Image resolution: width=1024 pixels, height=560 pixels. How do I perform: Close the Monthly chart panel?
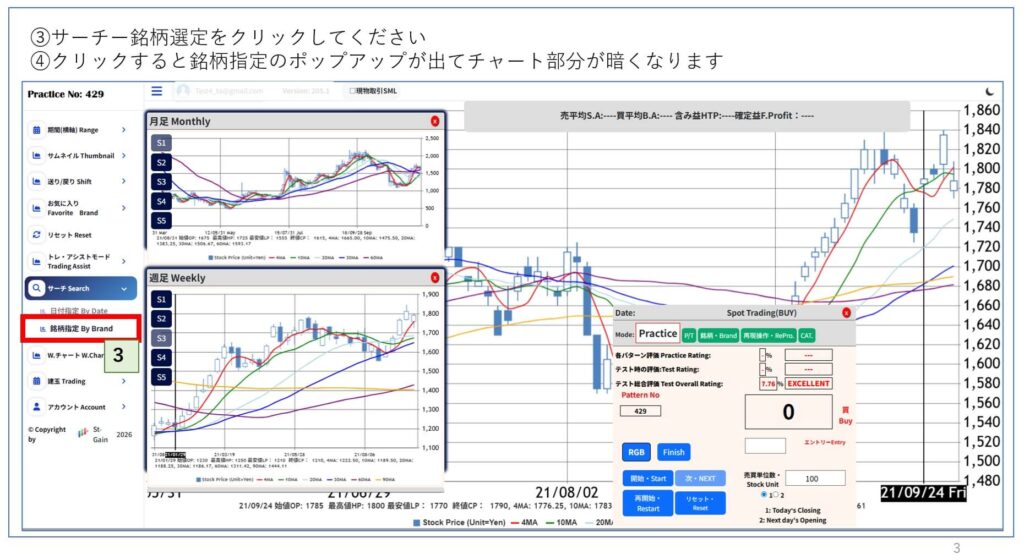tap(435, 121)
